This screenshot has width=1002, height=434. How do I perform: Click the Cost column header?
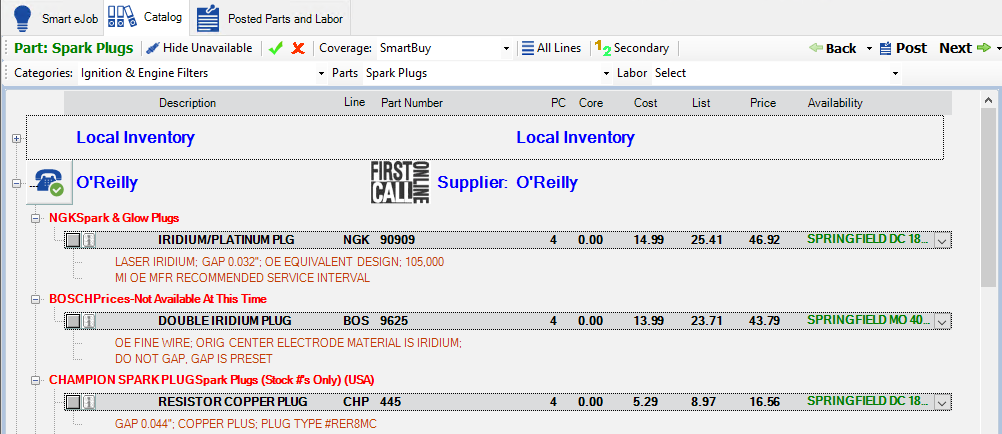click(645, 103)
